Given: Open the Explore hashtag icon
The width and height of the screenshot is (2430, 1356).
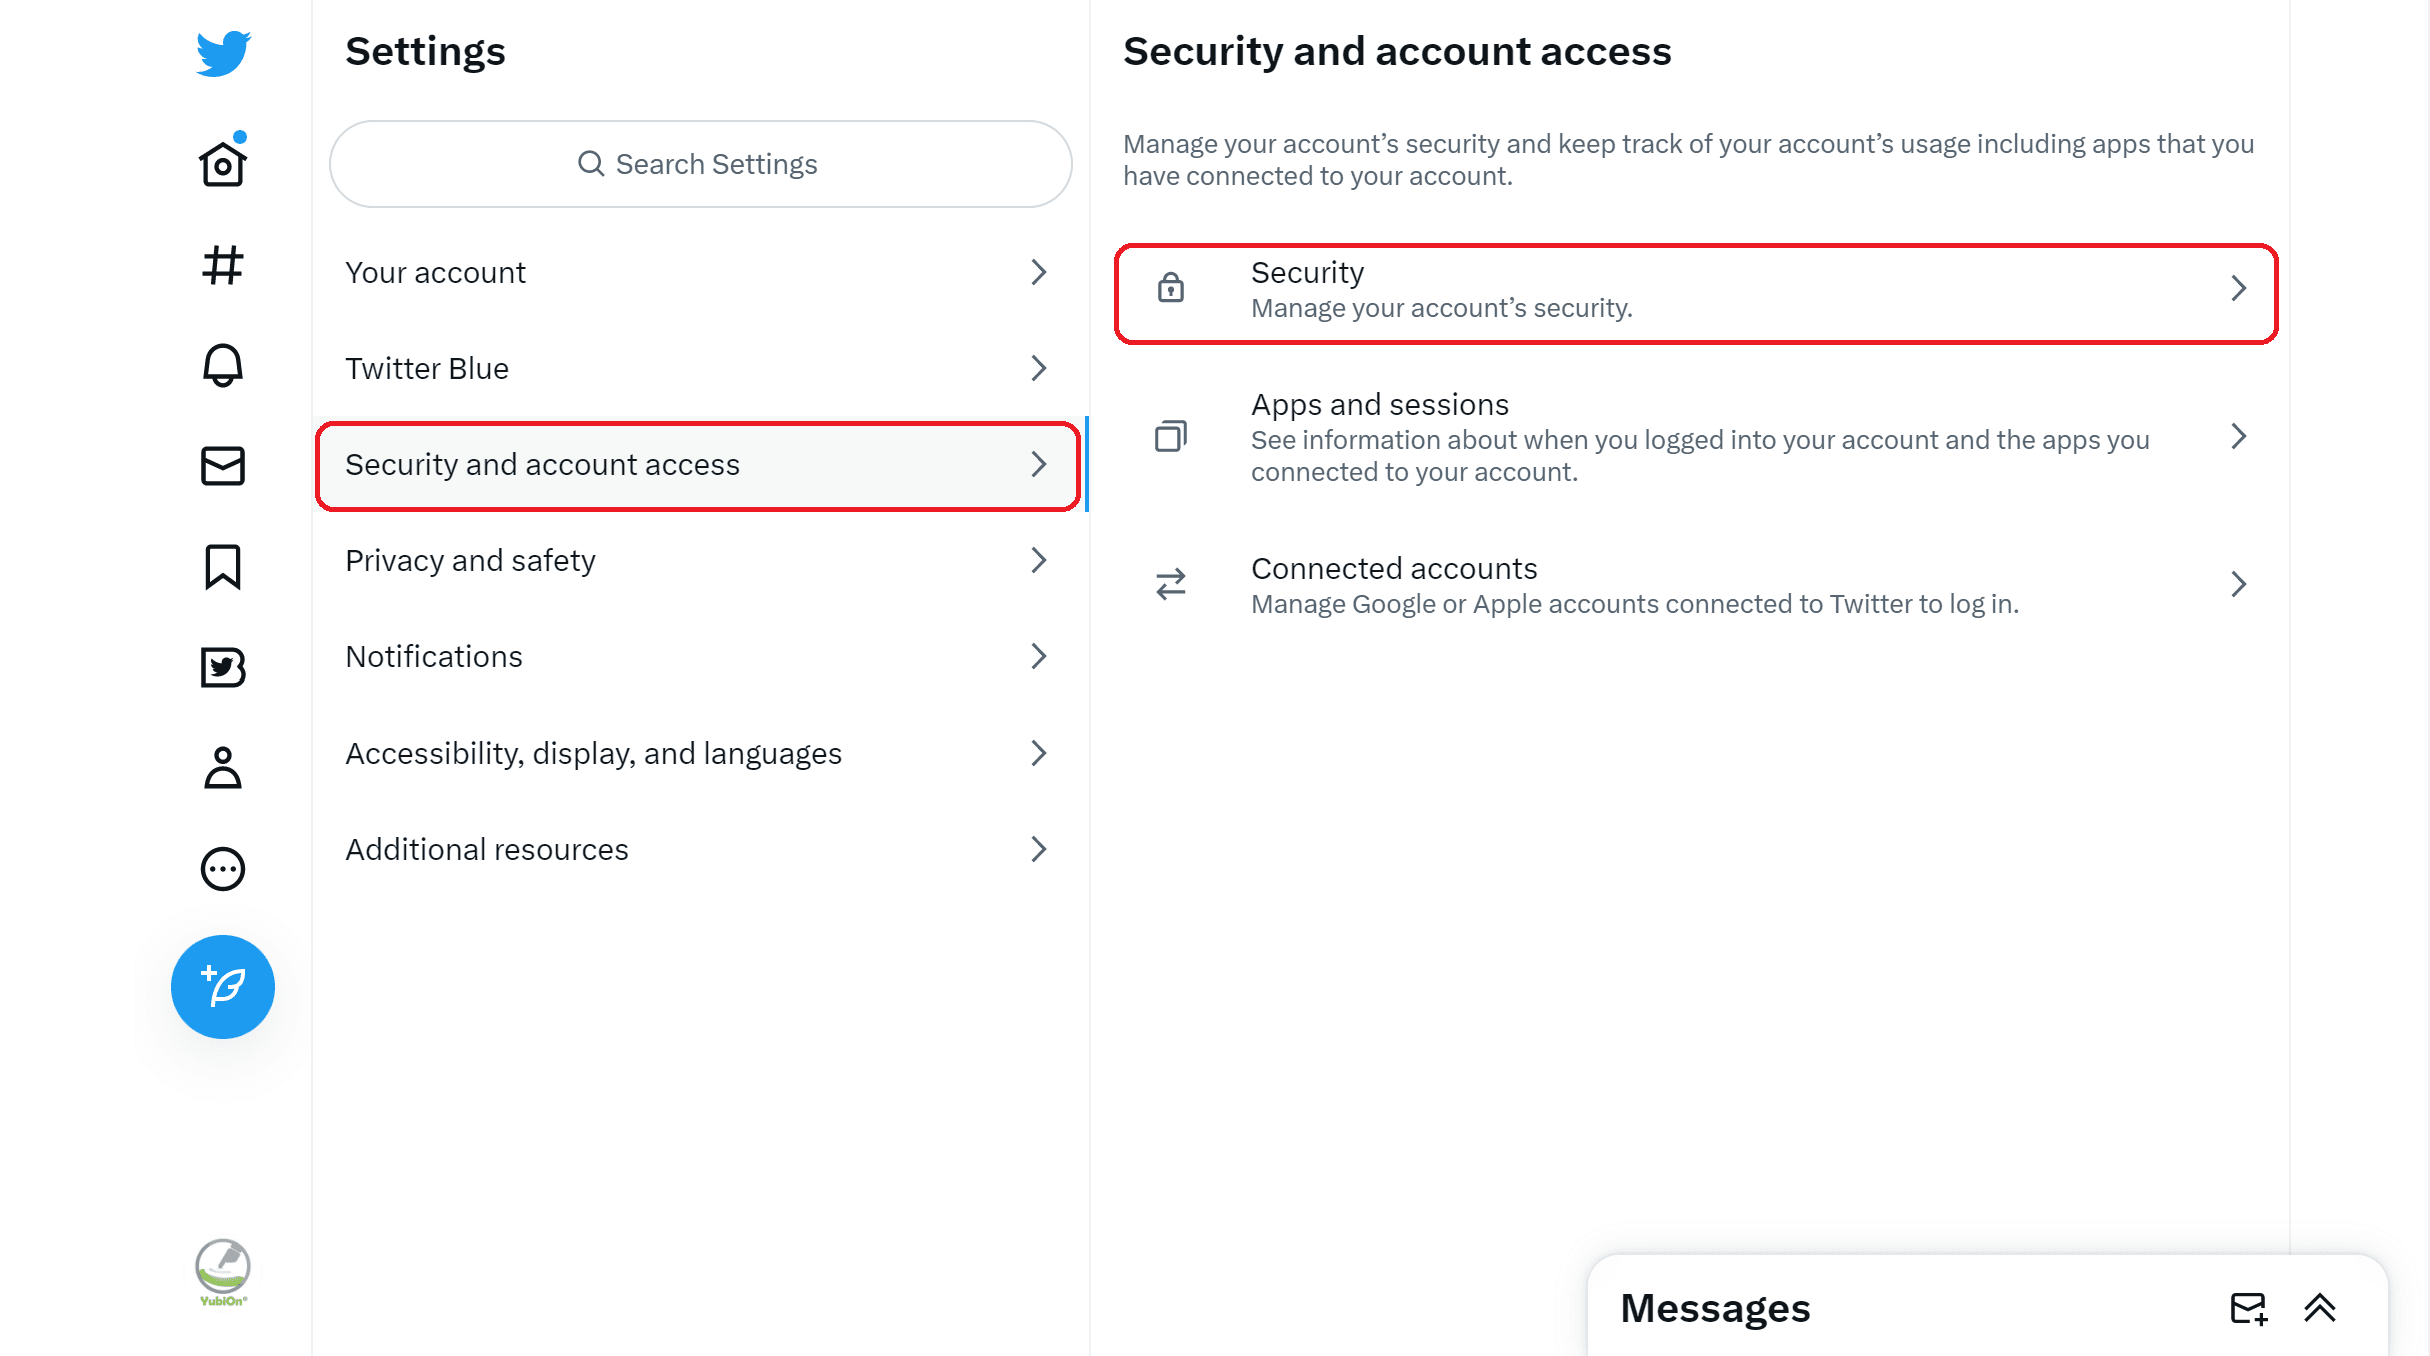Looking at the screenshot, I should pyautogui.click(x=223, y=265).
